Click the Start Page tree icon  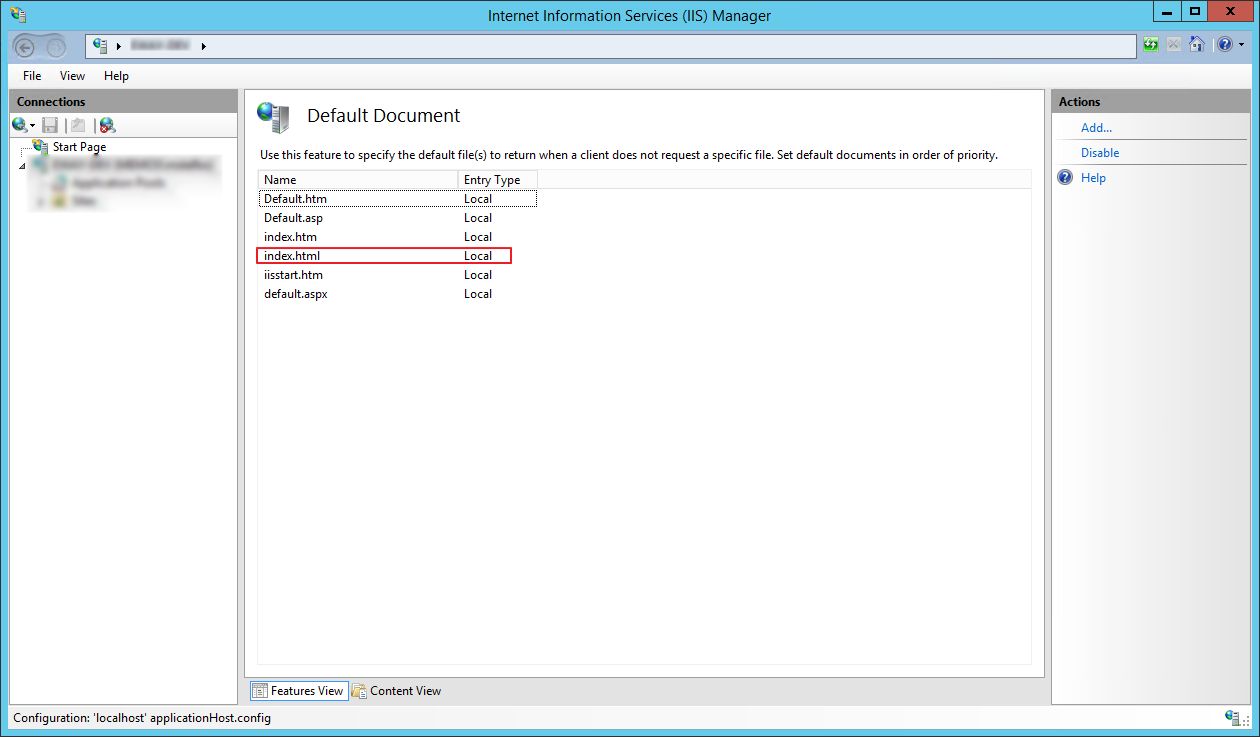40,147
